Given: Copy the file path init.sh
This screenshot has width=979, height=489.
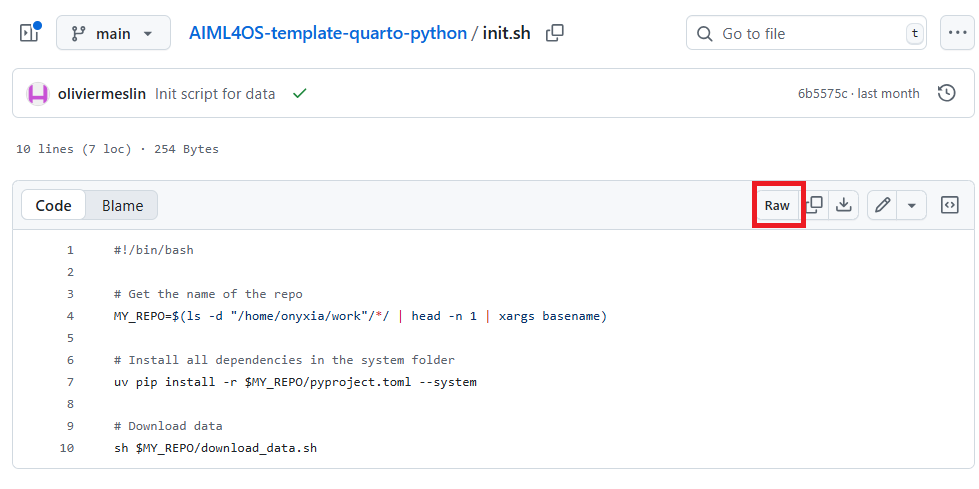Looking at the screenshot, I should (554, 33).
